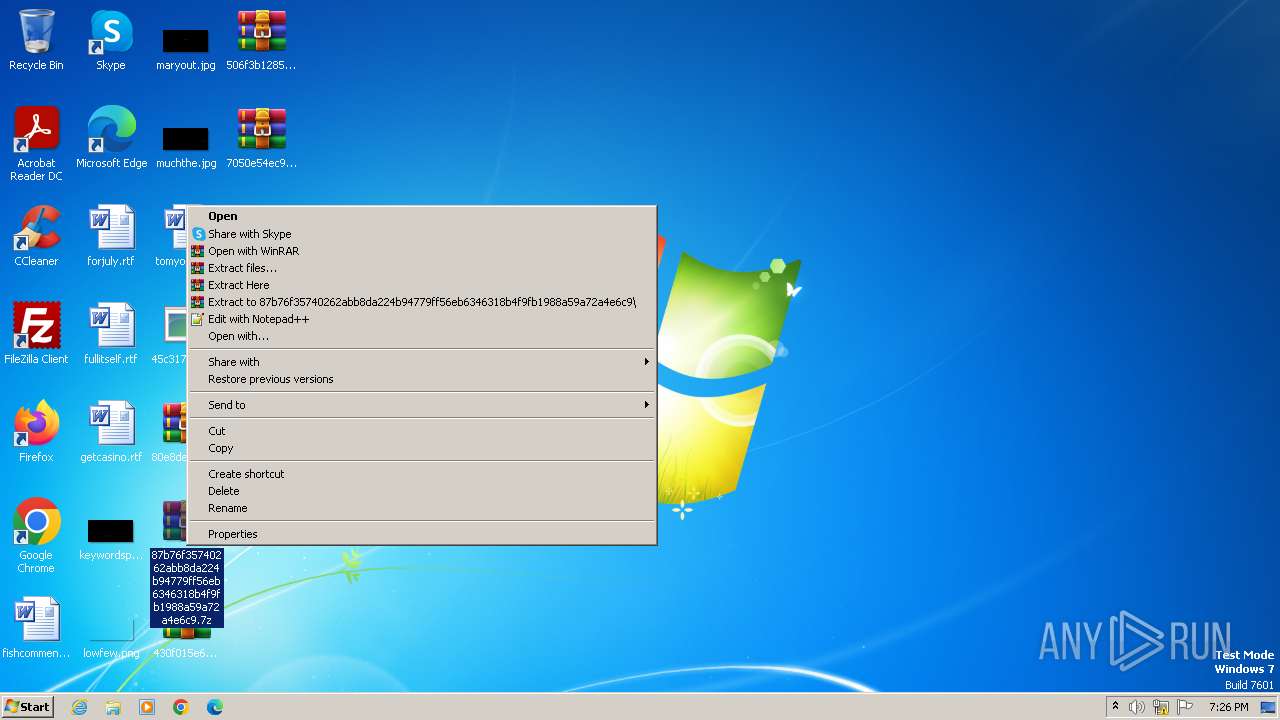1280x720 pixels.
Task: Choose Edit with Notepad++
Action: coord(422,319)
